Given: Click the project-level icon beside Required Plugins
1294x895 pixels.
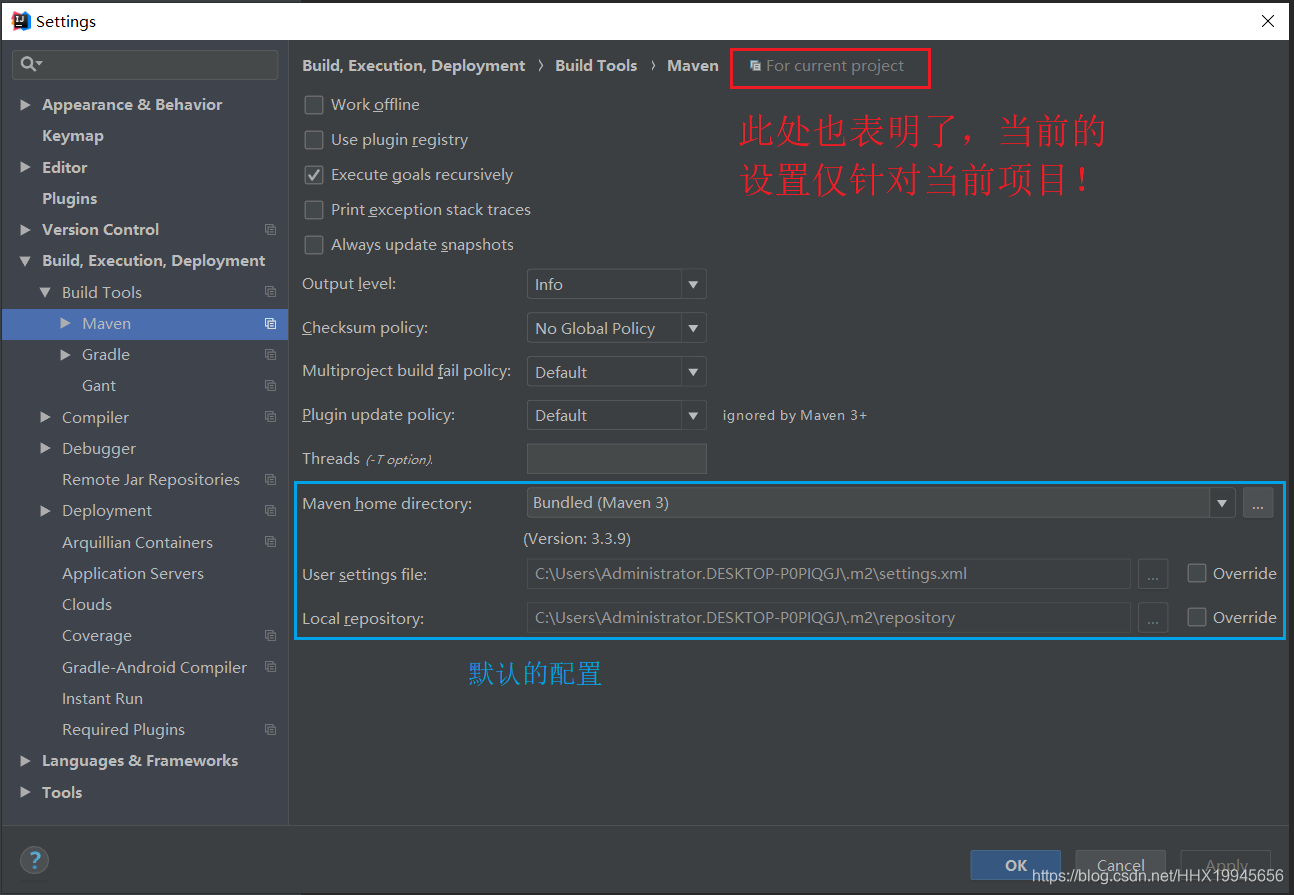Looking at the screenshot, I should 270,730.
